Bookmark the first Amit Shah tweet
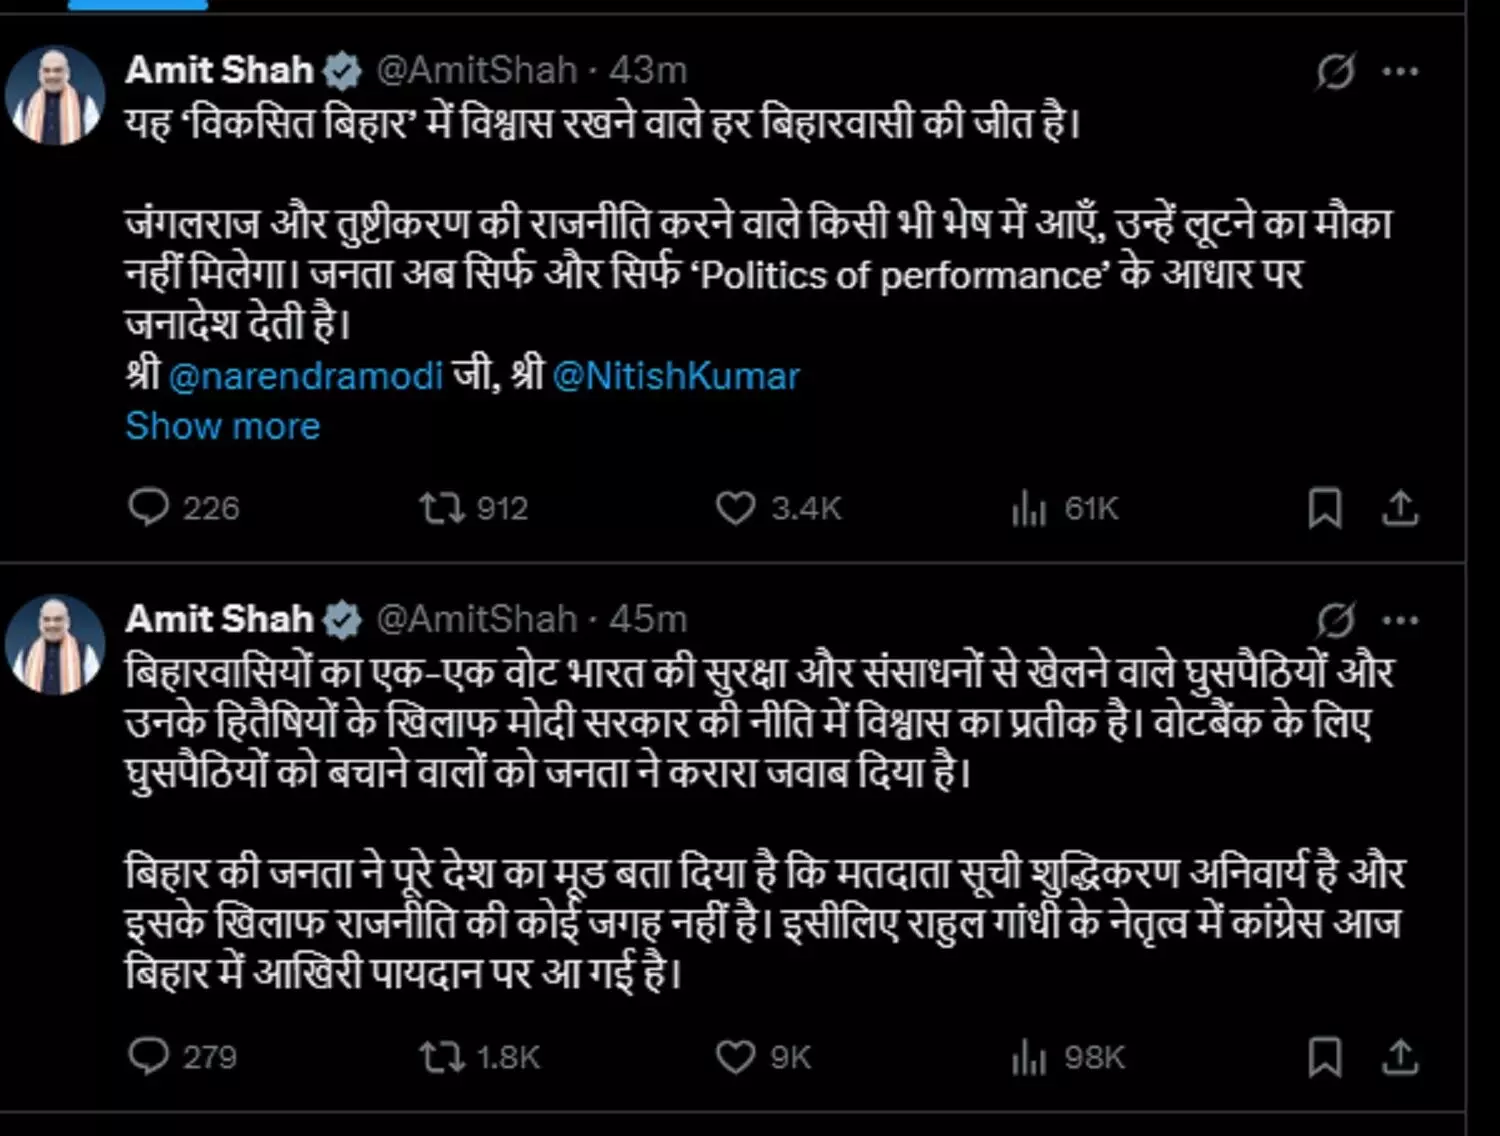This screenshot has width=1500, height=1136. (1325, 508)
